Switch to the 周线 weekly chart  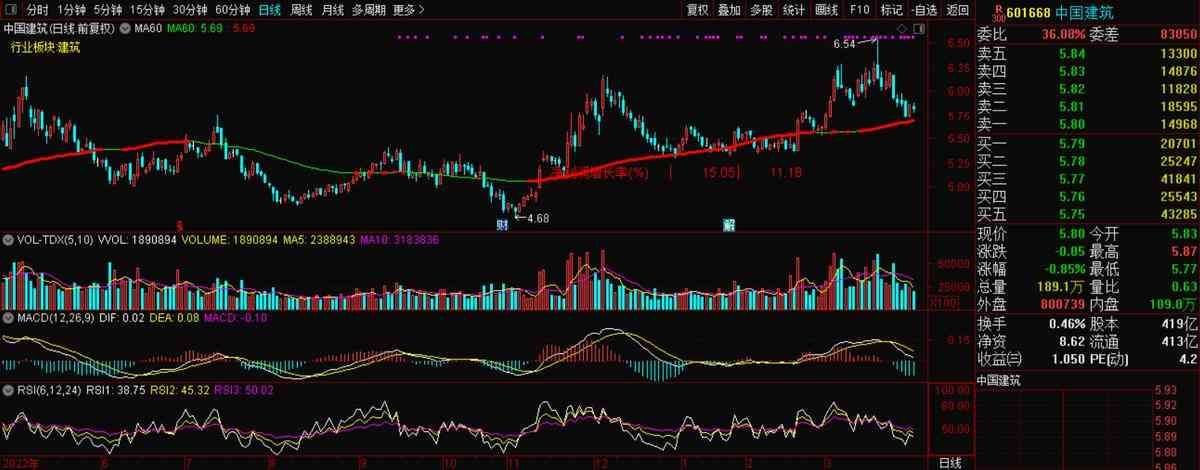click(301, 10)
